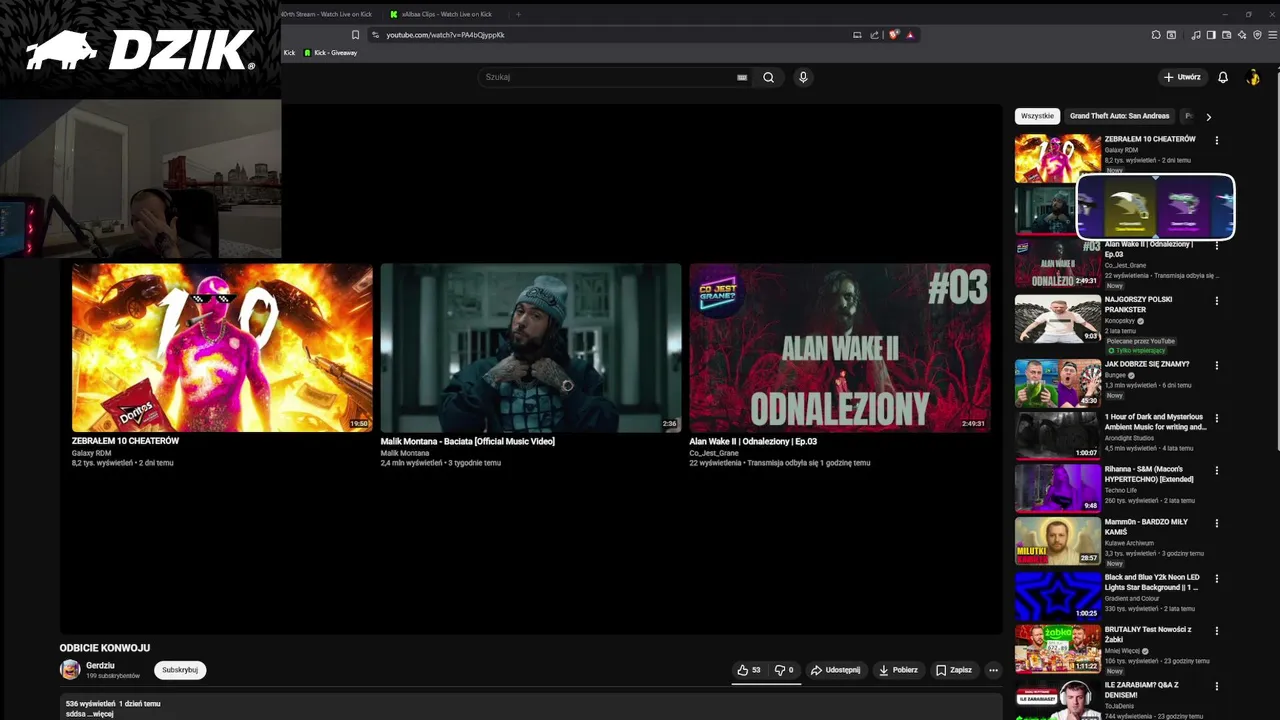Click the Gerdziu channel name
This screenshot has width=1280, height=720.
click(100, 665)
